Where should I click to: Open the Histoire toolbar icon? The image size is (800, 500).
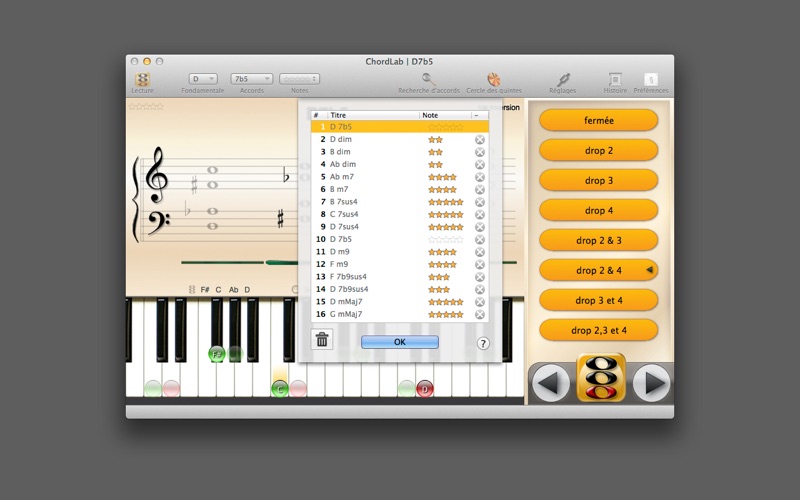point(615,79)
